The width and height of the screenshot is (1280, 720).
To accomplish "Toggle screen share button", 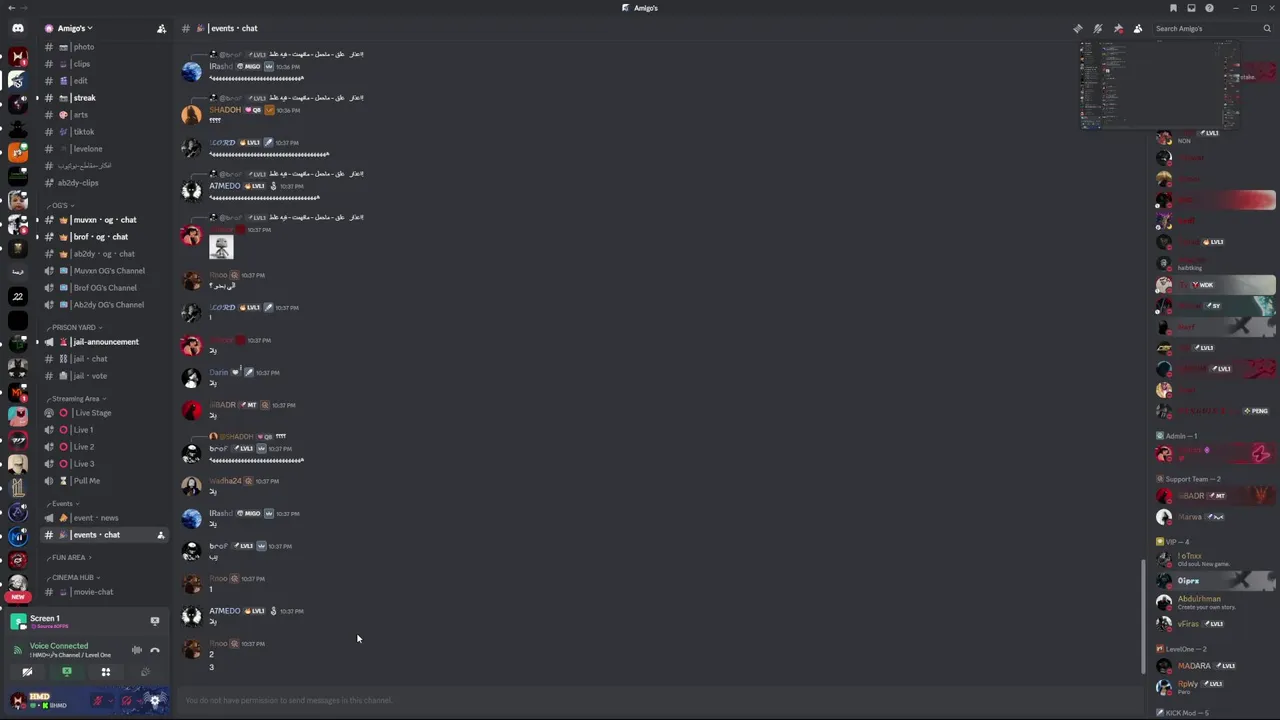I will (x=66, y=672).
